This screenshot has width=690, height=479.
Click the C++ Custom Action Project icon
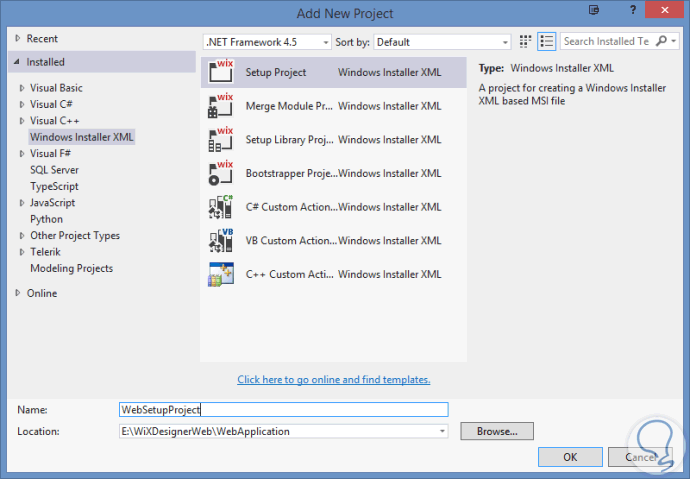point(221,274)
